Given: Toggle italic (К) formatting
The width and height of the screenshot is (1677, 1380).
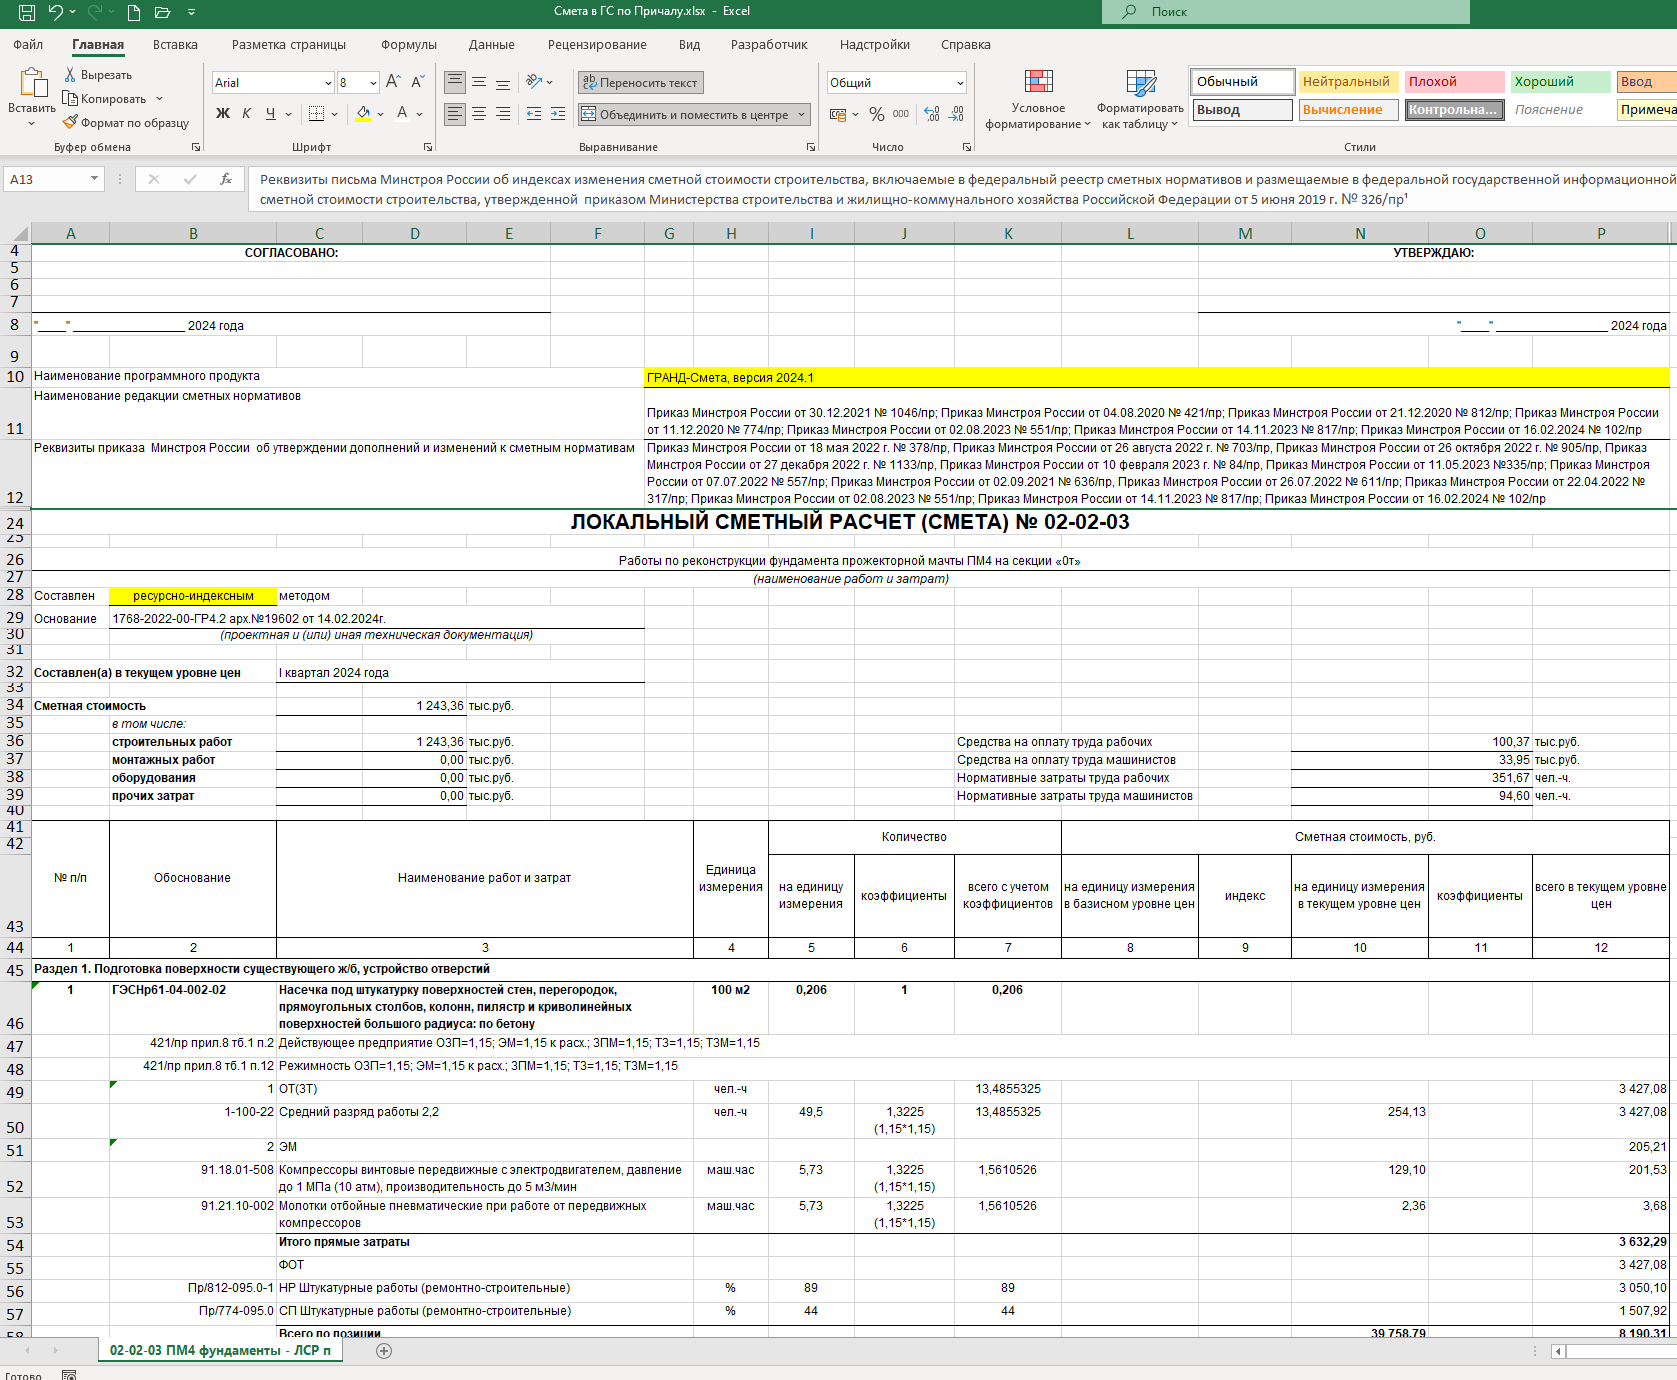Looking at the screenshot, I should tap(246, 114).
